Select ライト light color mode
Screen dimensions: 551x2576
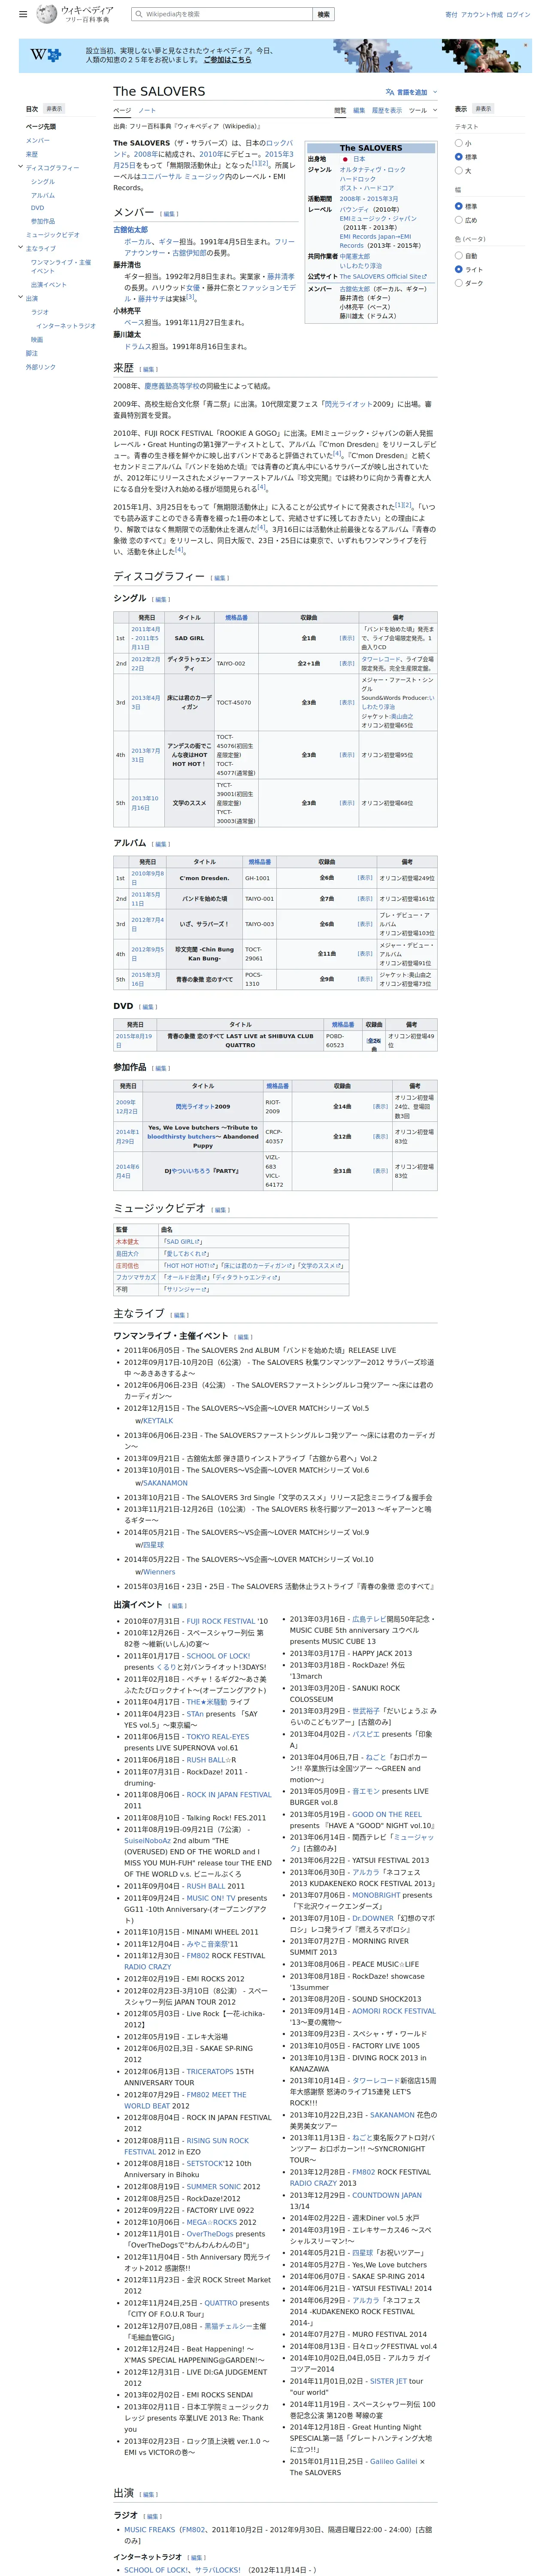[459, 269]
